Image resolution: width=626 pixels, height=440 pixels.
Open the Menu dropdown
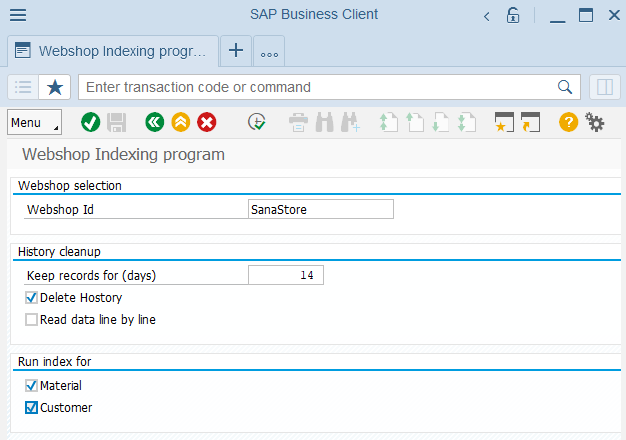pos(34,122)
